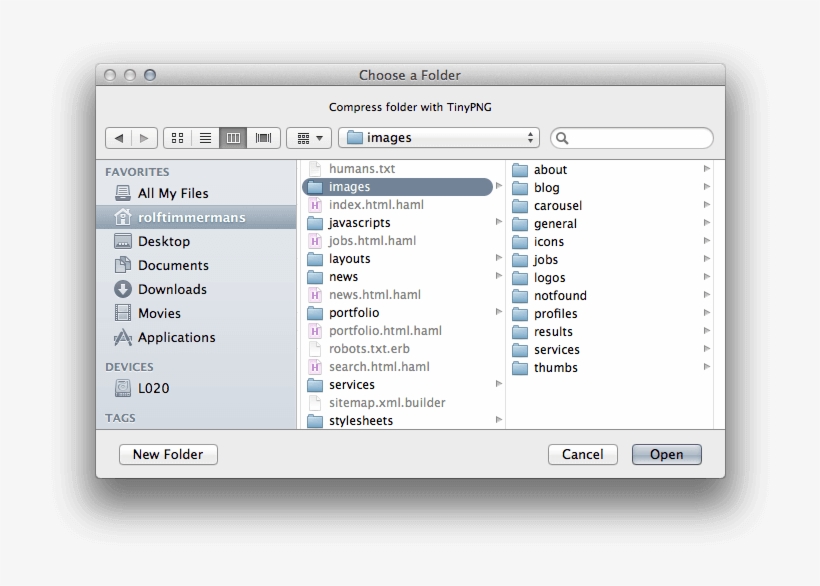Viewport: 820px width, 586px height.
Task: Select the portfolio folder
Action: (x=402, y=313)
